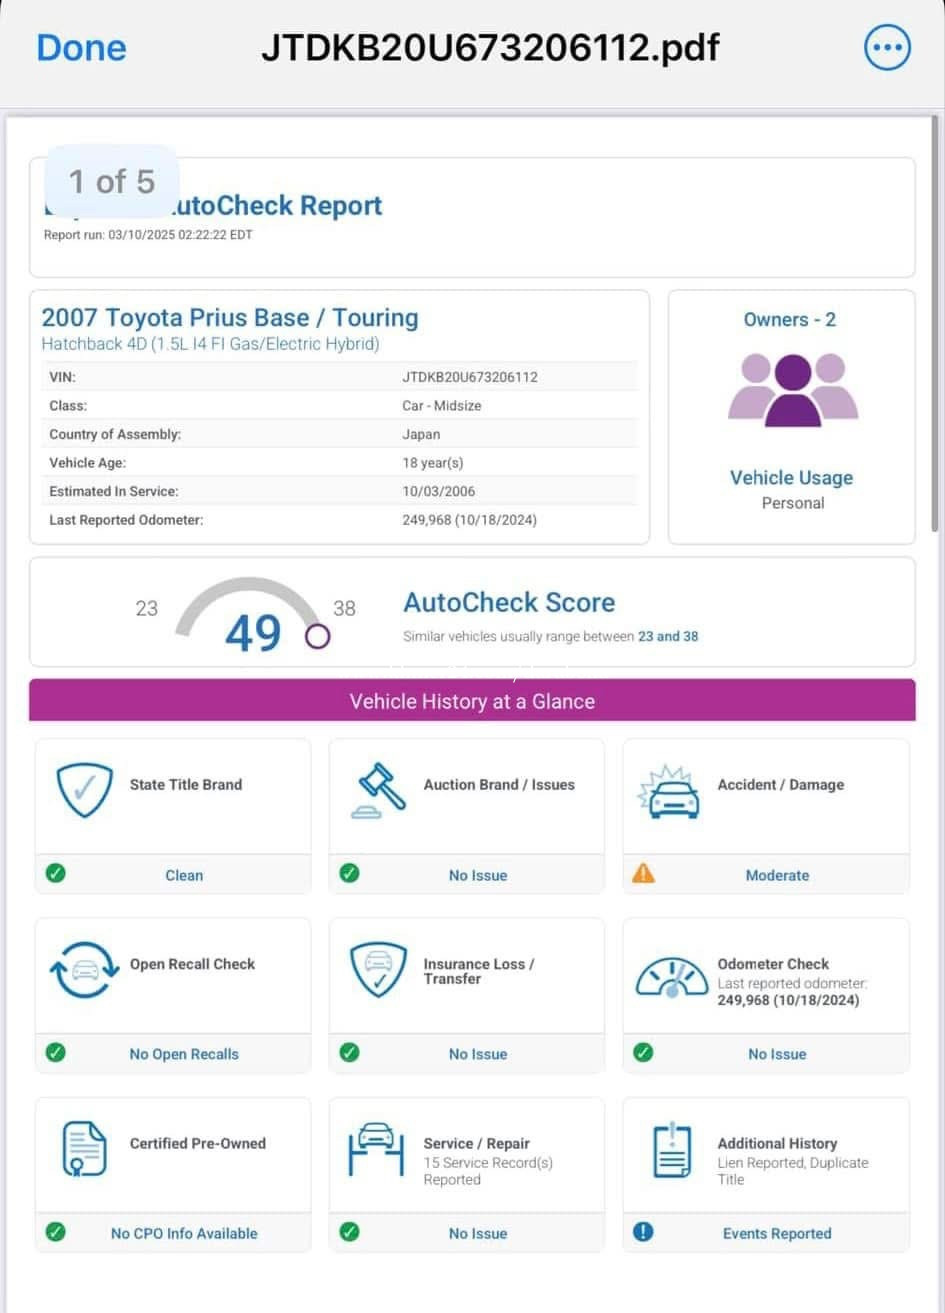Open 'No CPO Info Available' link
The height and width of the screenshot is (1313, 945).
(184, 1233)
